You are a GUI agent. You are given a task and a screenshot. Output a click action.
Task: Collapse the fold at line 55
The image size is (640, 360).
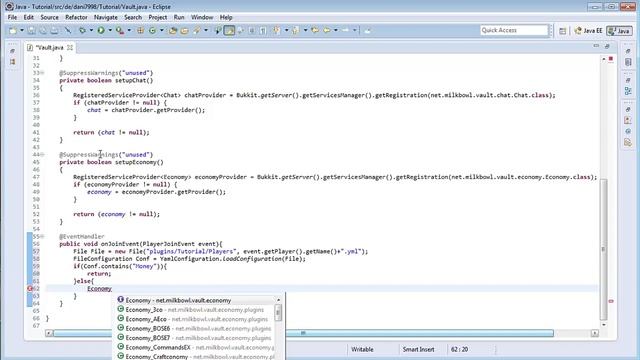coord(42,236)
